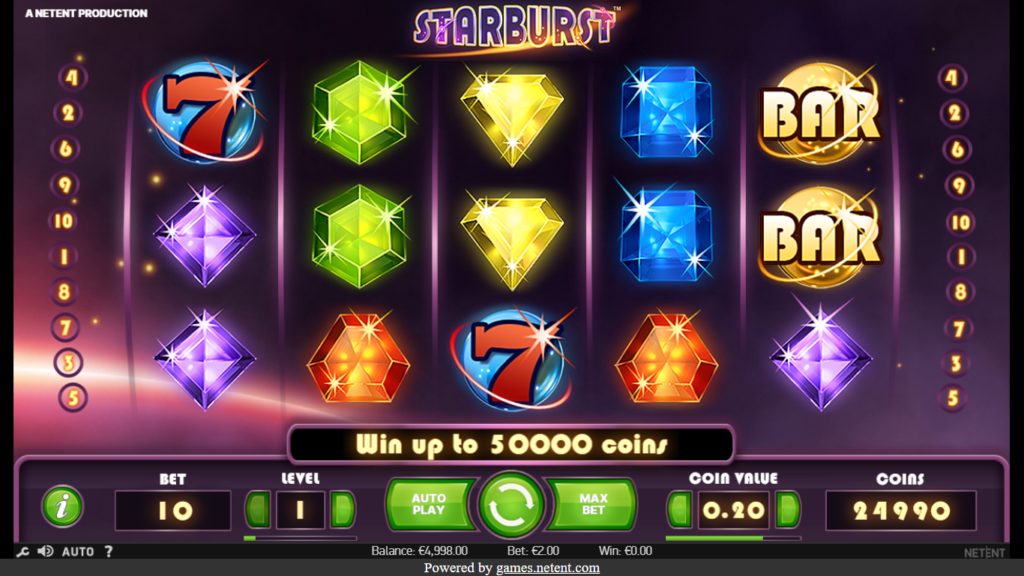This screenshot has width=1024, height=576.
Task: Select payline 5 indicator on right
Action: point(953,398)
